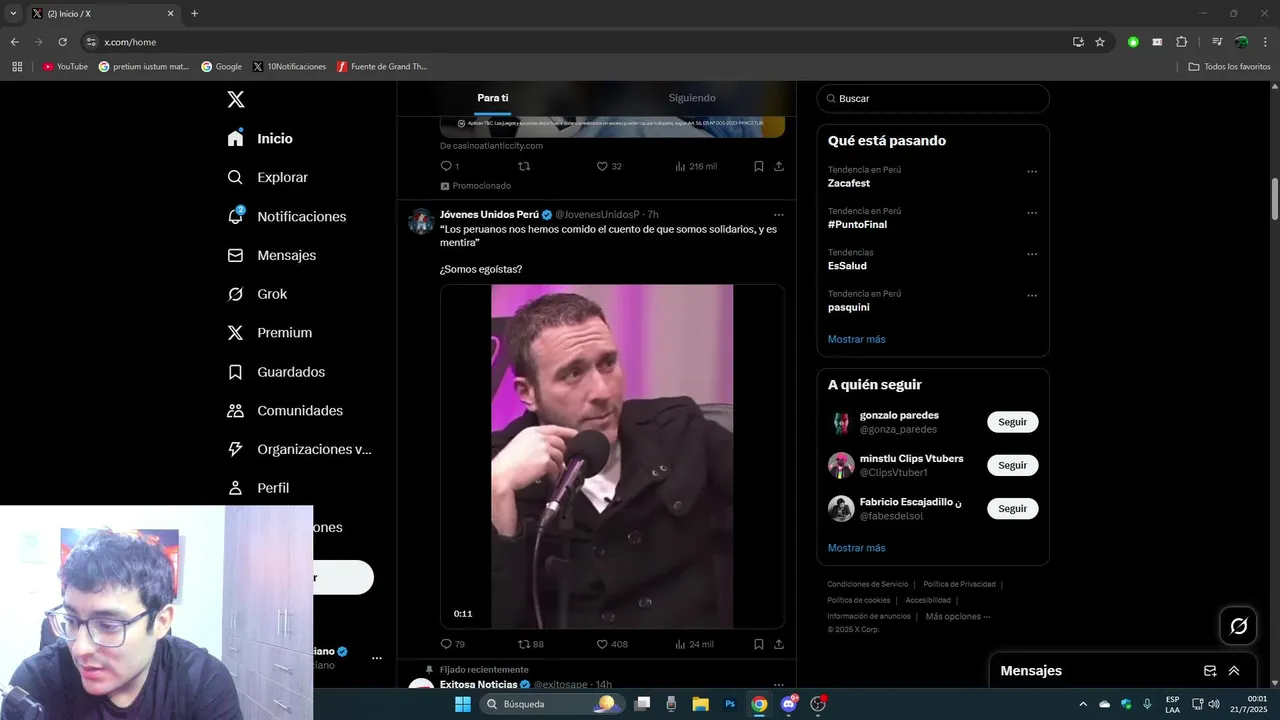Open Photoshop from the taskbar

[730, 704]
